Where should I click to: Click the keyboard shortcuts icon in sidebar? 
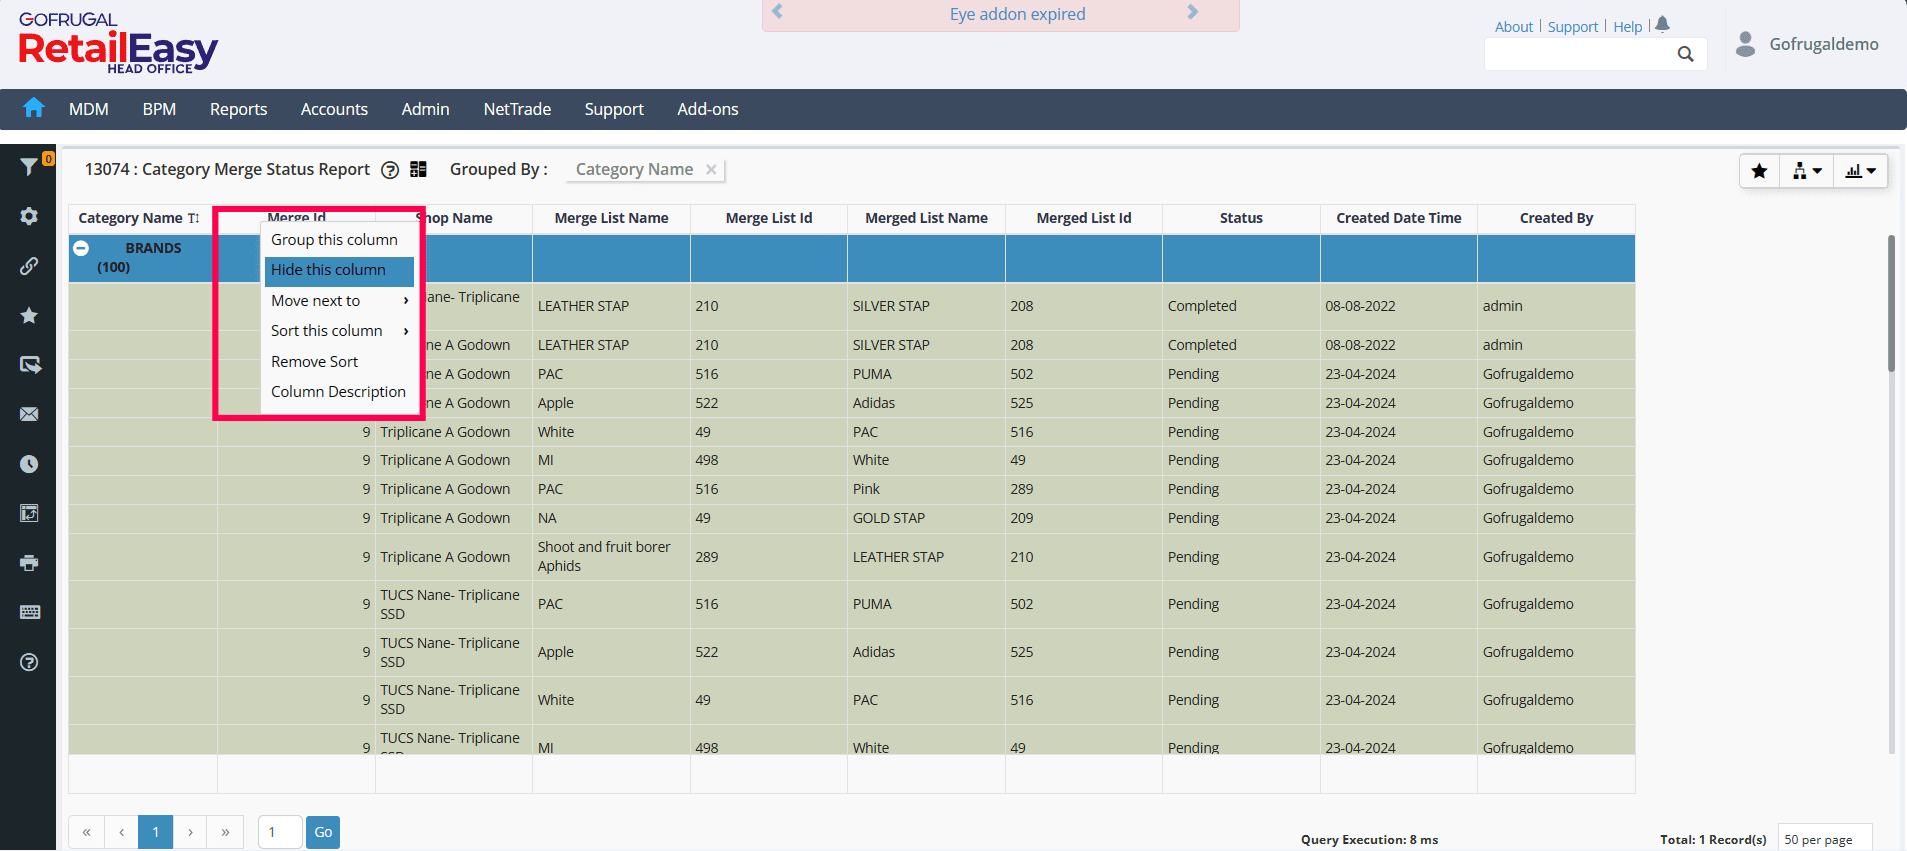tap(29, 612)
